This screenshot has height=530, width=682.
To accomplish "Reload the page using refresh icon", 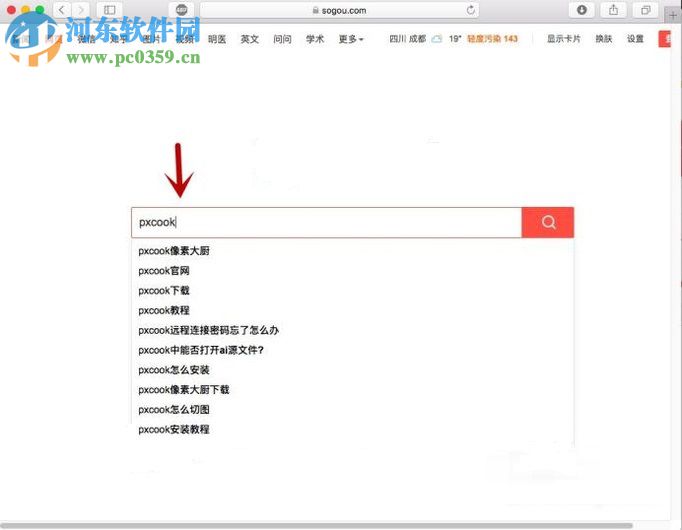I will [470, 10].
